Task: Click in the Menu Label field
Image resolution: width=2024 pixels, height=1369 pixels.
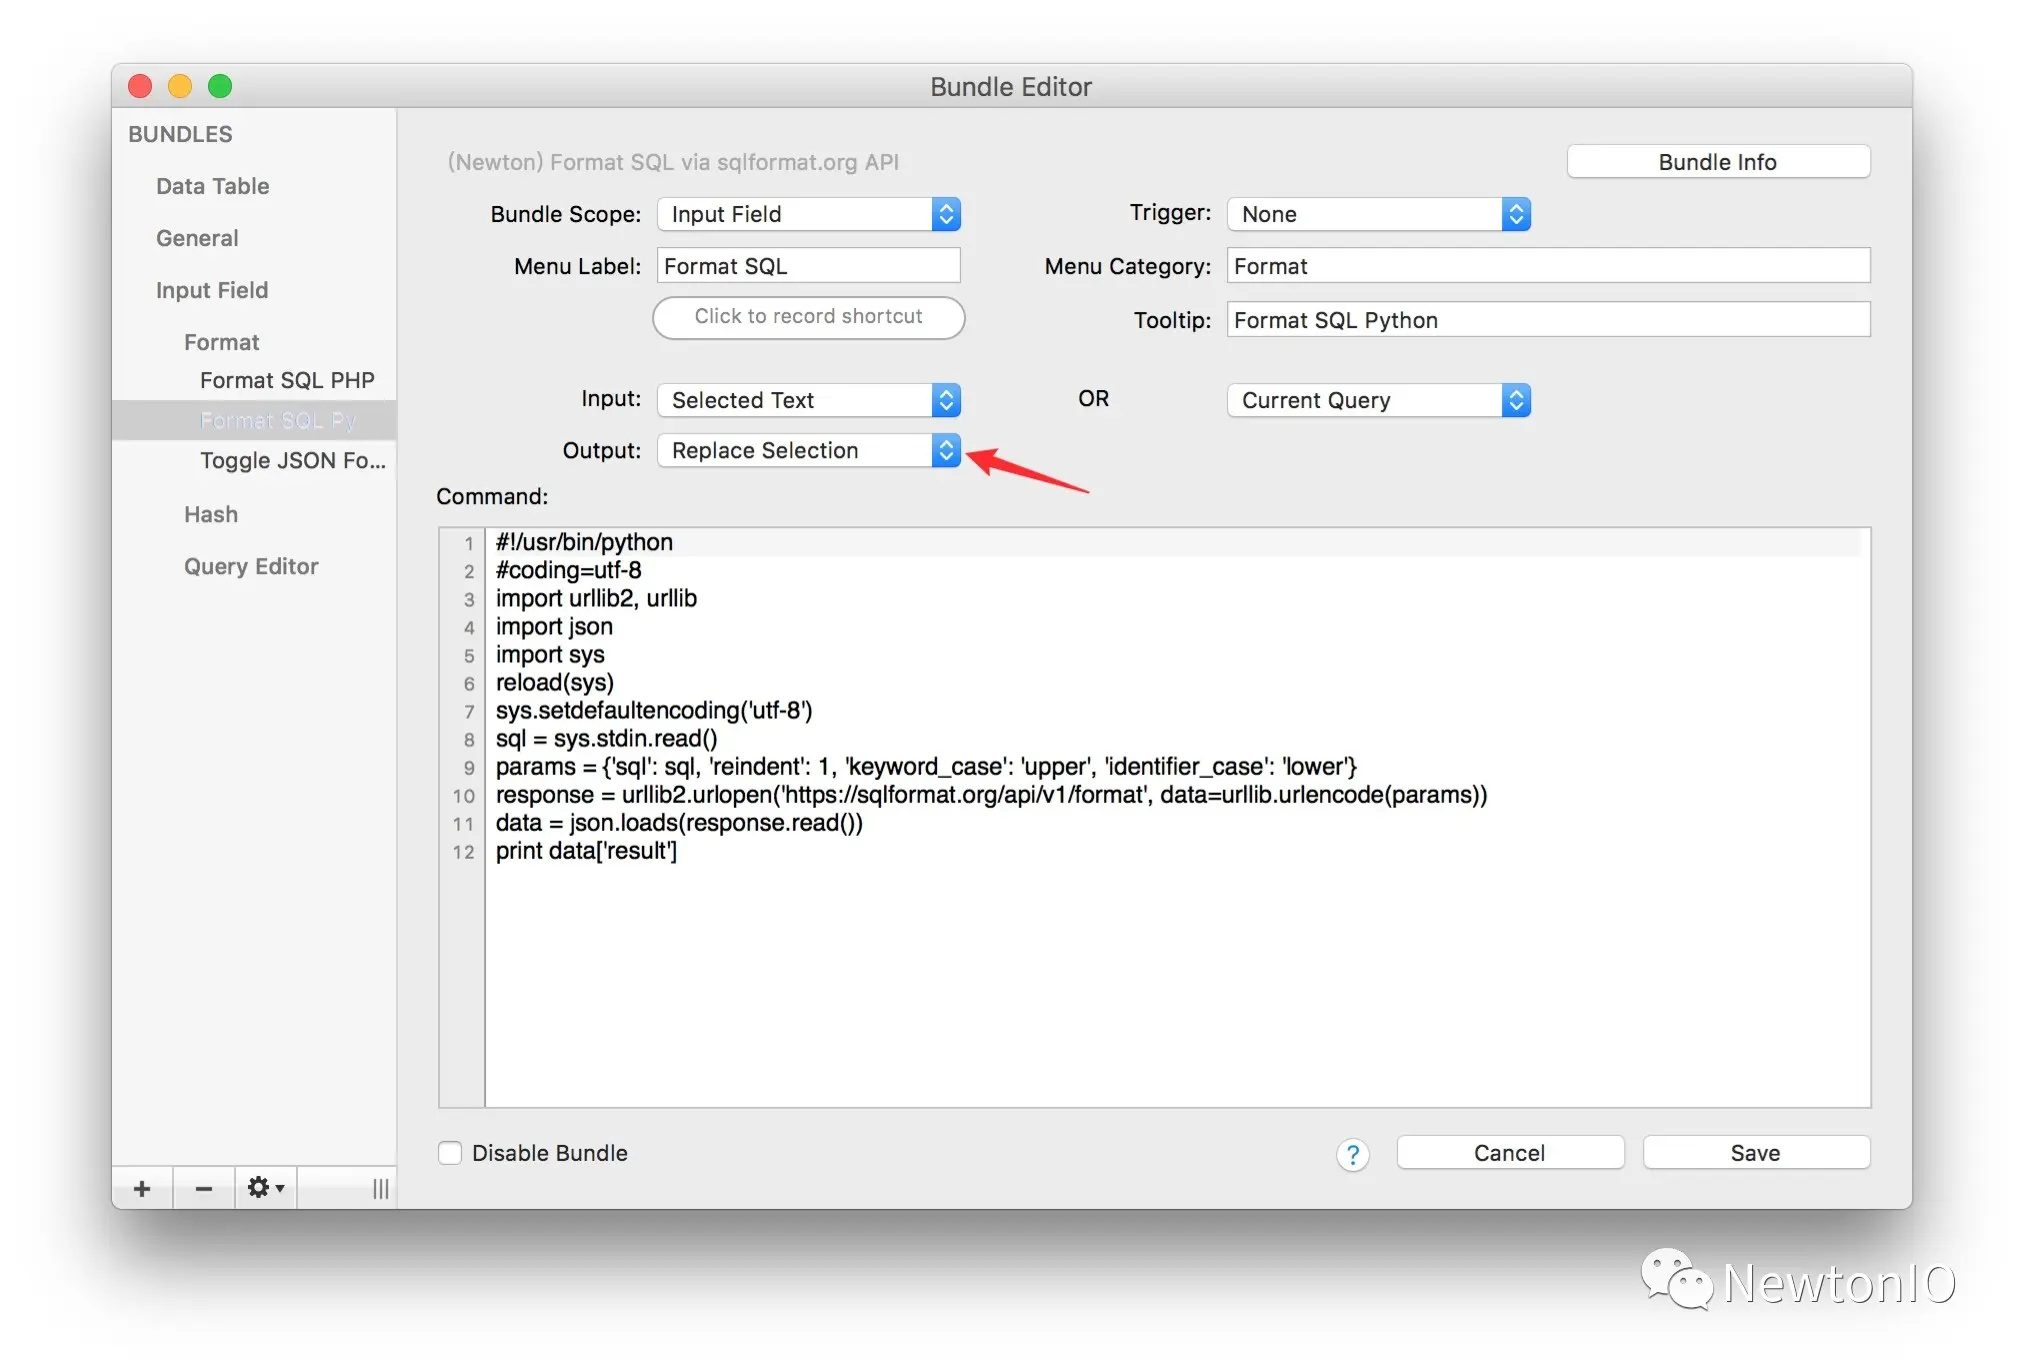Action: click(809, 266)
